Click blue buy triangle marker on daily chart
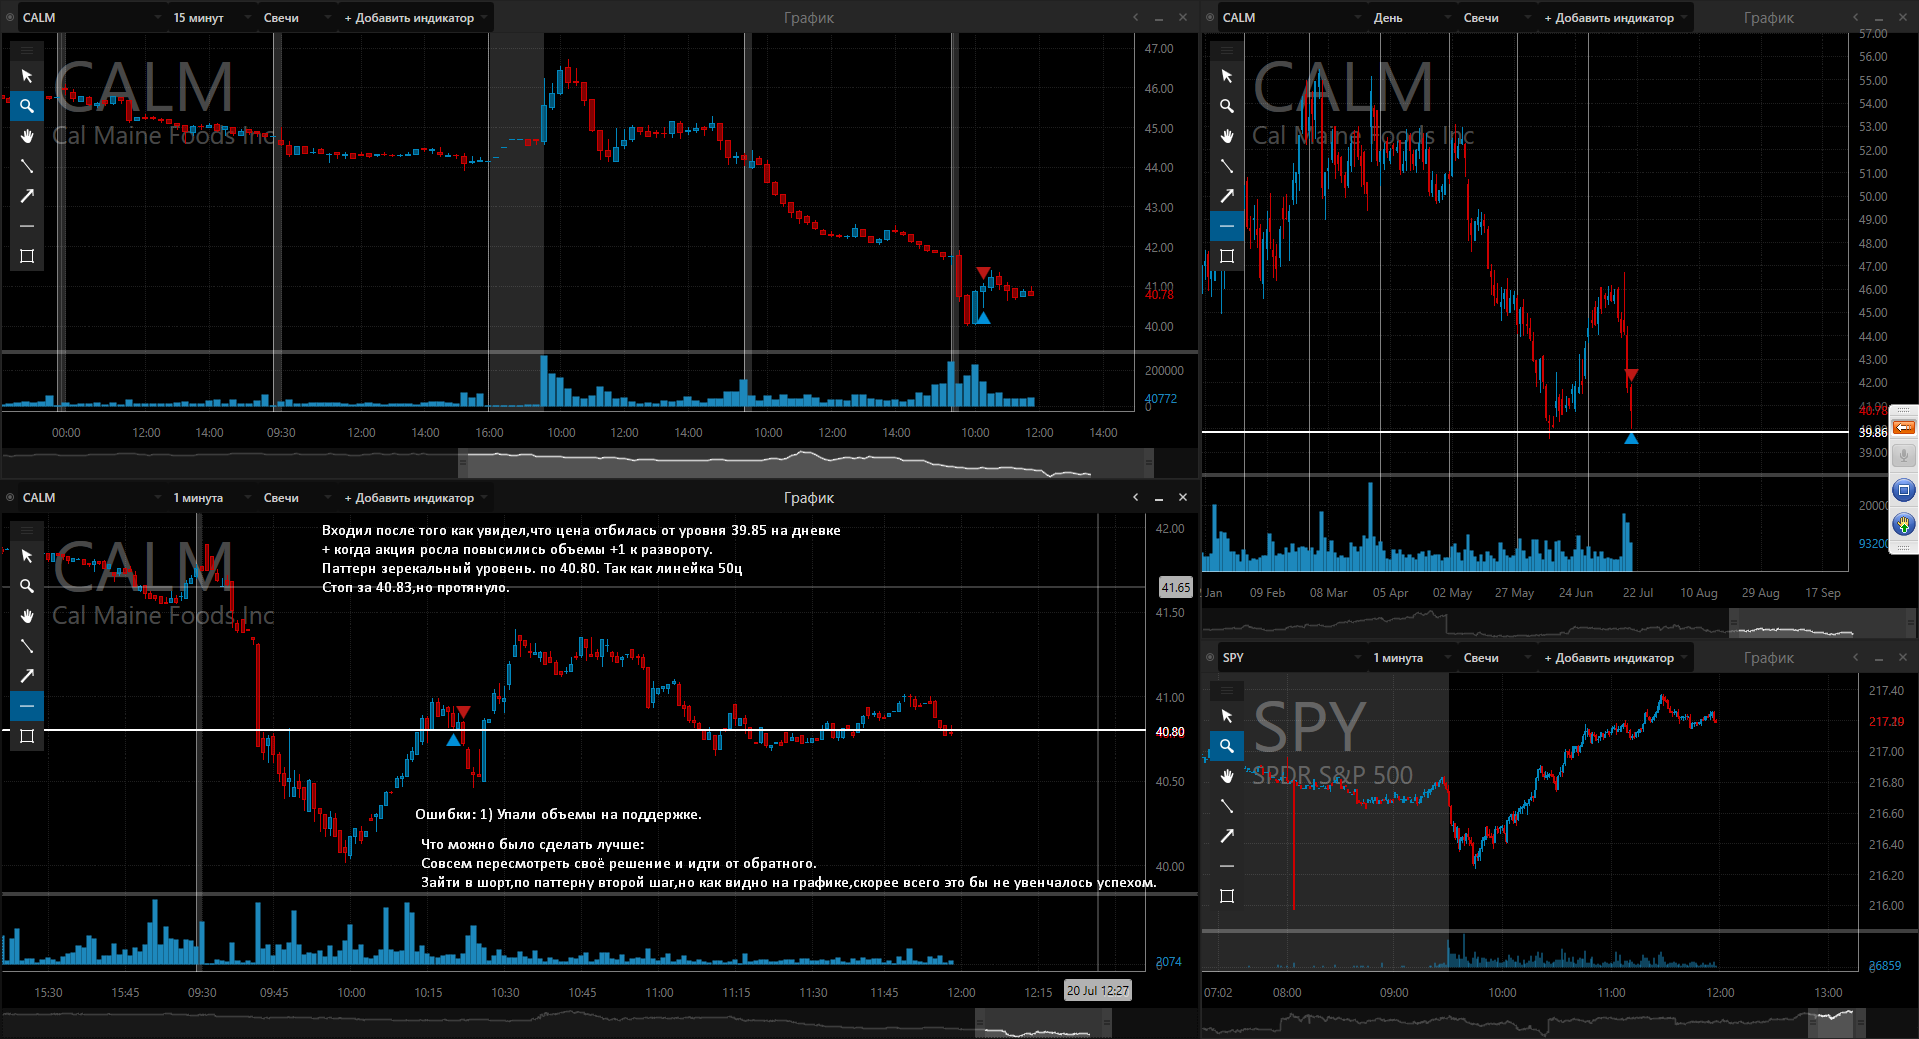Image resolution: width=1919 pixels, height=1039 pixels. 1631,438
